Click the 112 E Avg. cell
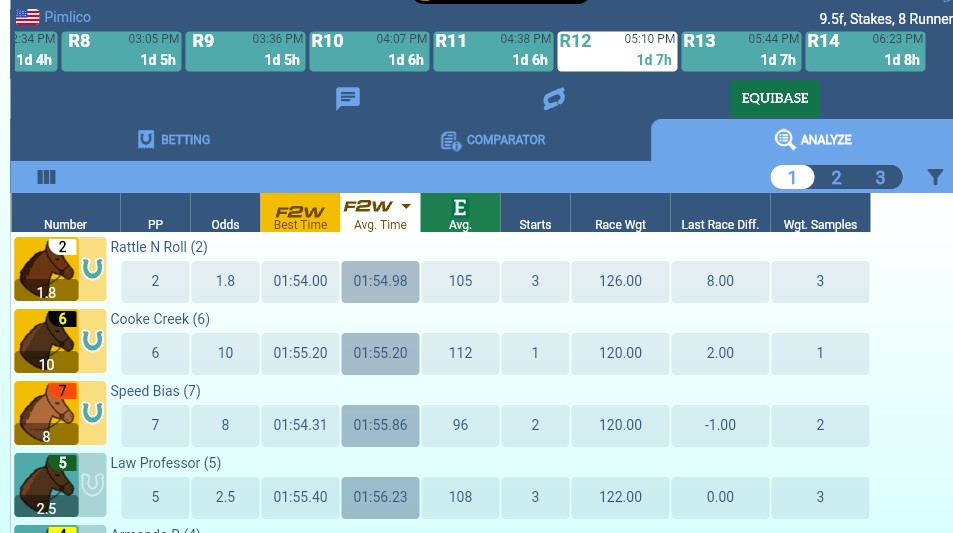This screenshot has height=533, width=953. [x=461, y=353]
